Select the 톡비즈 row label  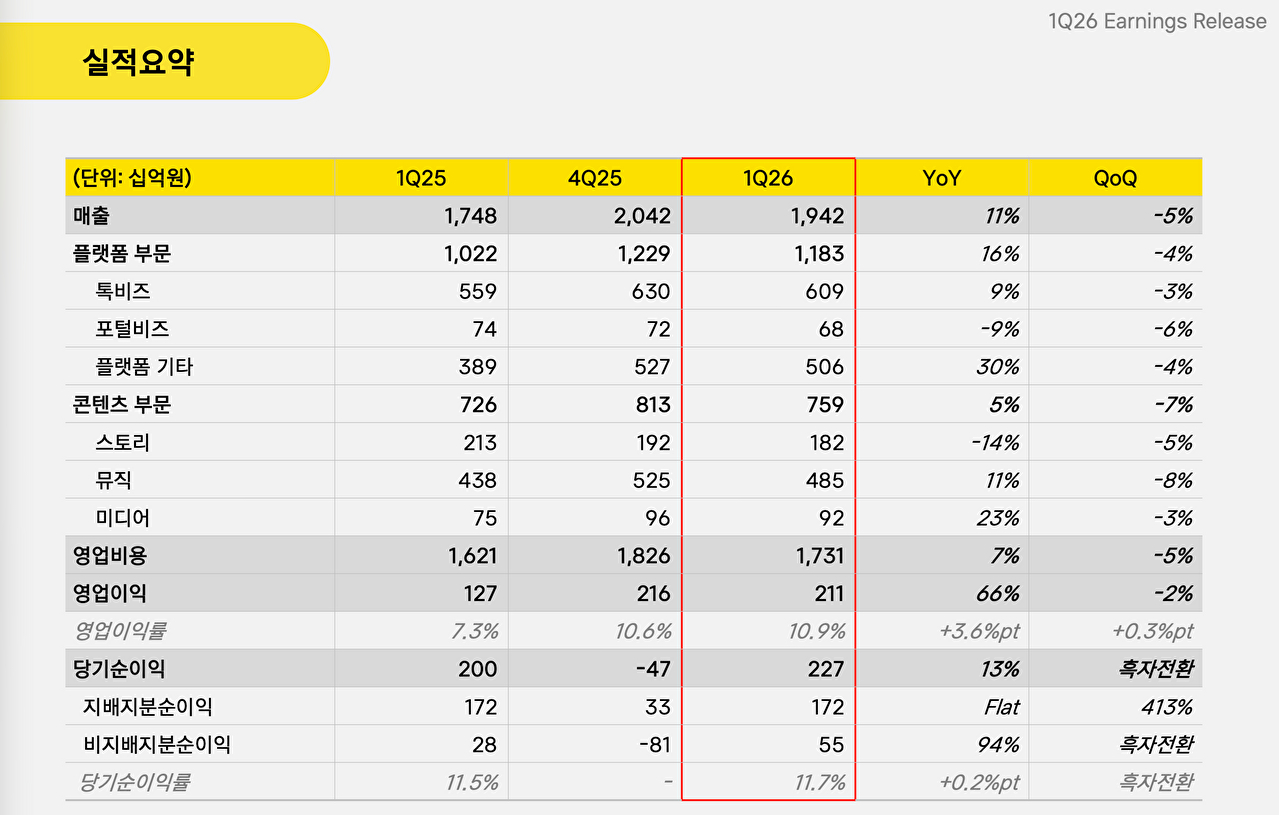(123, 292)
